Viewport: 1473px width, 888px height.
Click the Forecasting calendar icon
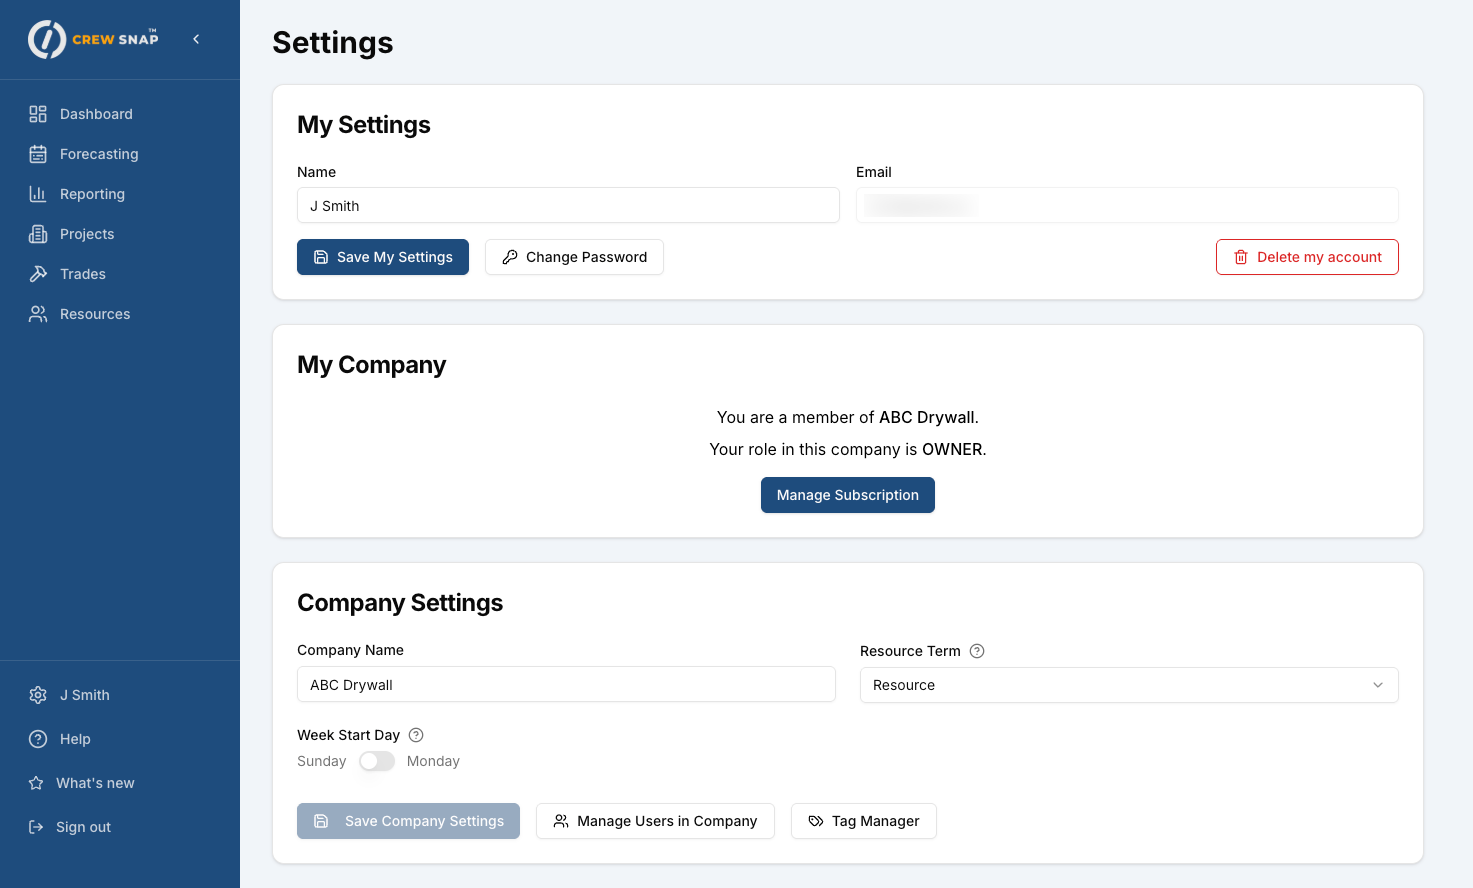pyautogui.click(x=38, y=154)
